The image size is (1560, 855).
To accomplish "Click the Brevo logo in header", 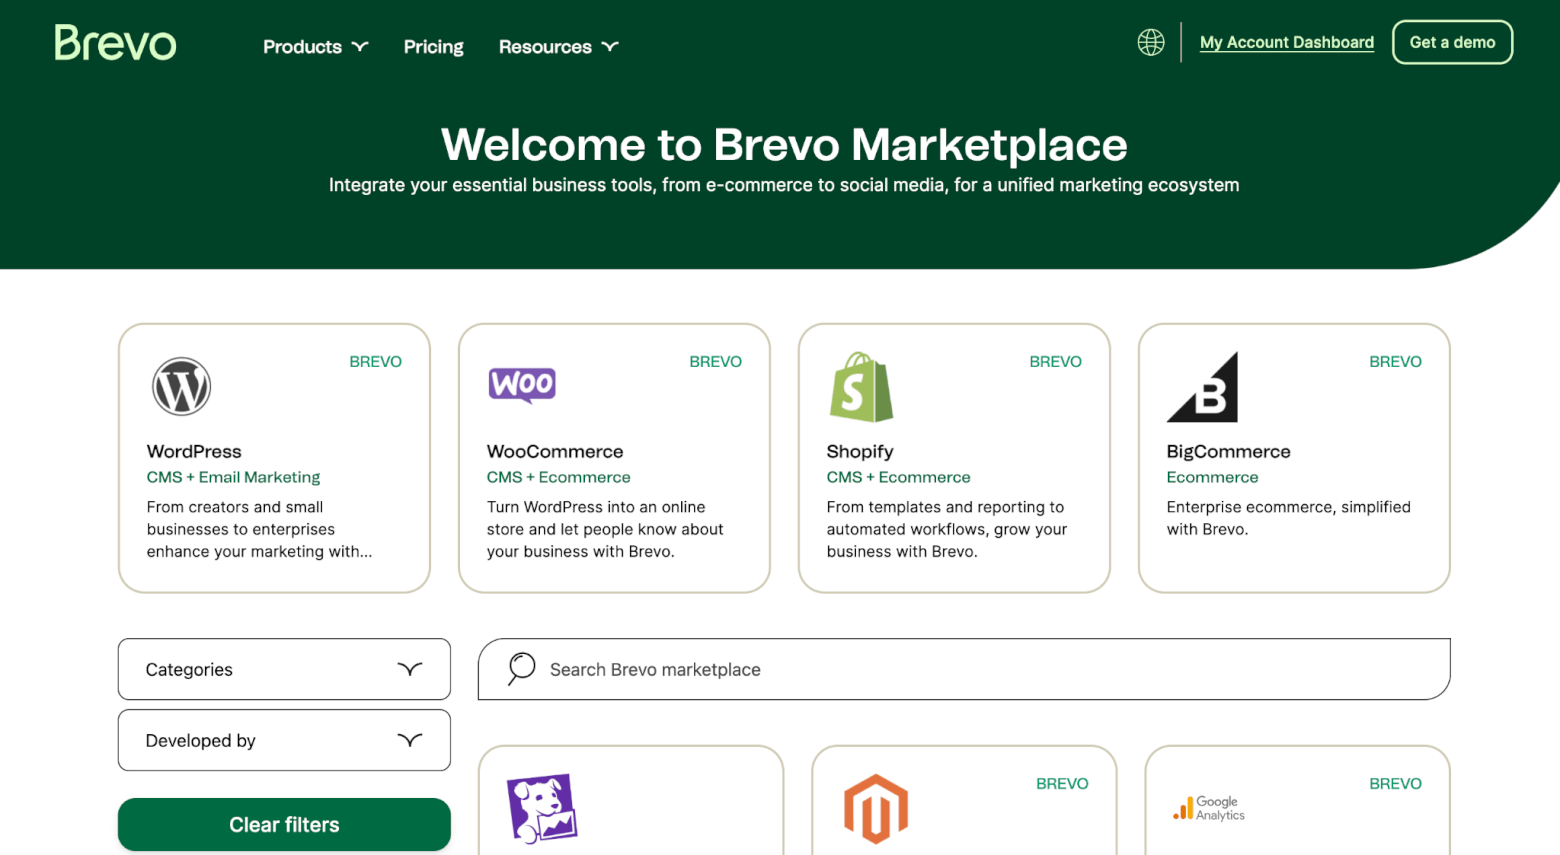I will click(115, 43).
